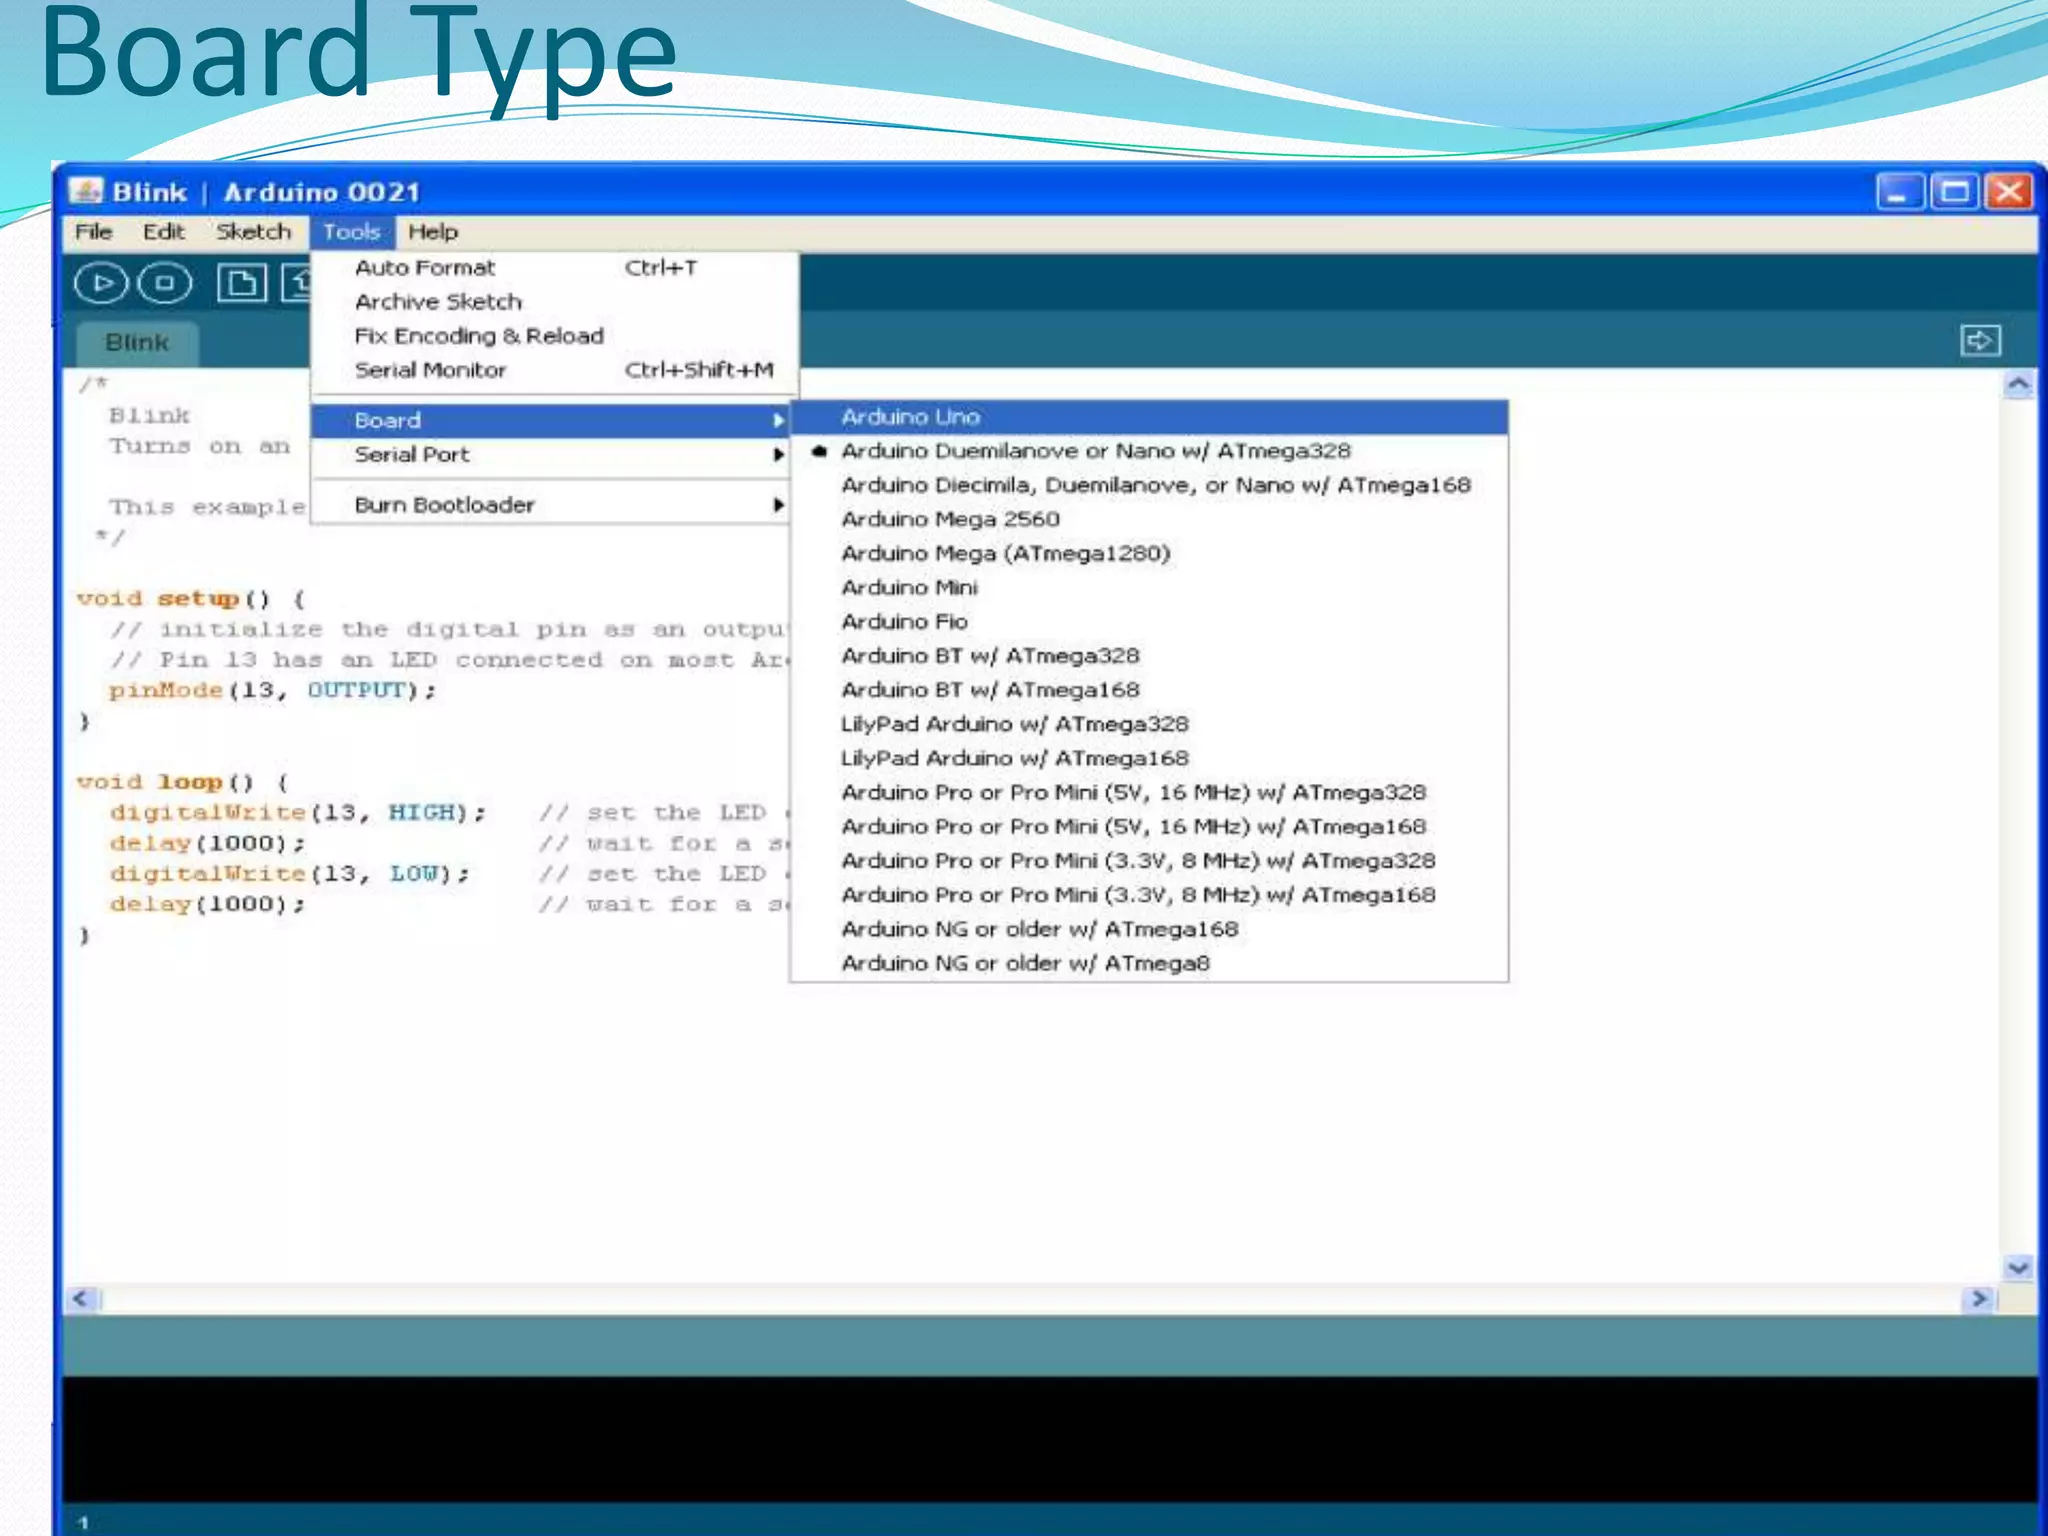The width and height of the screenshot is (2048, 1536).
Task: Click the vertical scrollbar up arrow
Action: (x=2018, y=385)
